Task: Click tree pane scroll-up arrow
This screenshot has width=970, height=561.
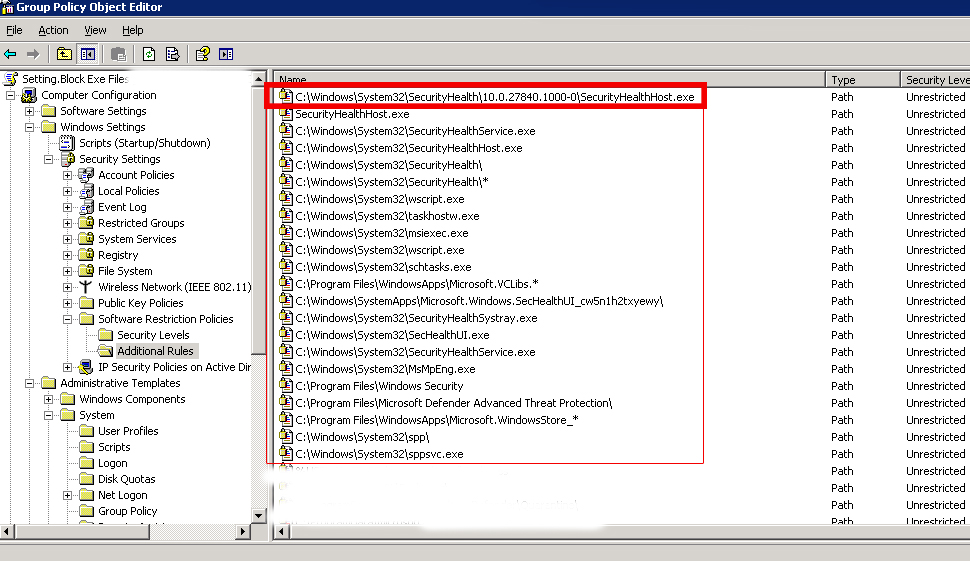Action: [259, 79]
